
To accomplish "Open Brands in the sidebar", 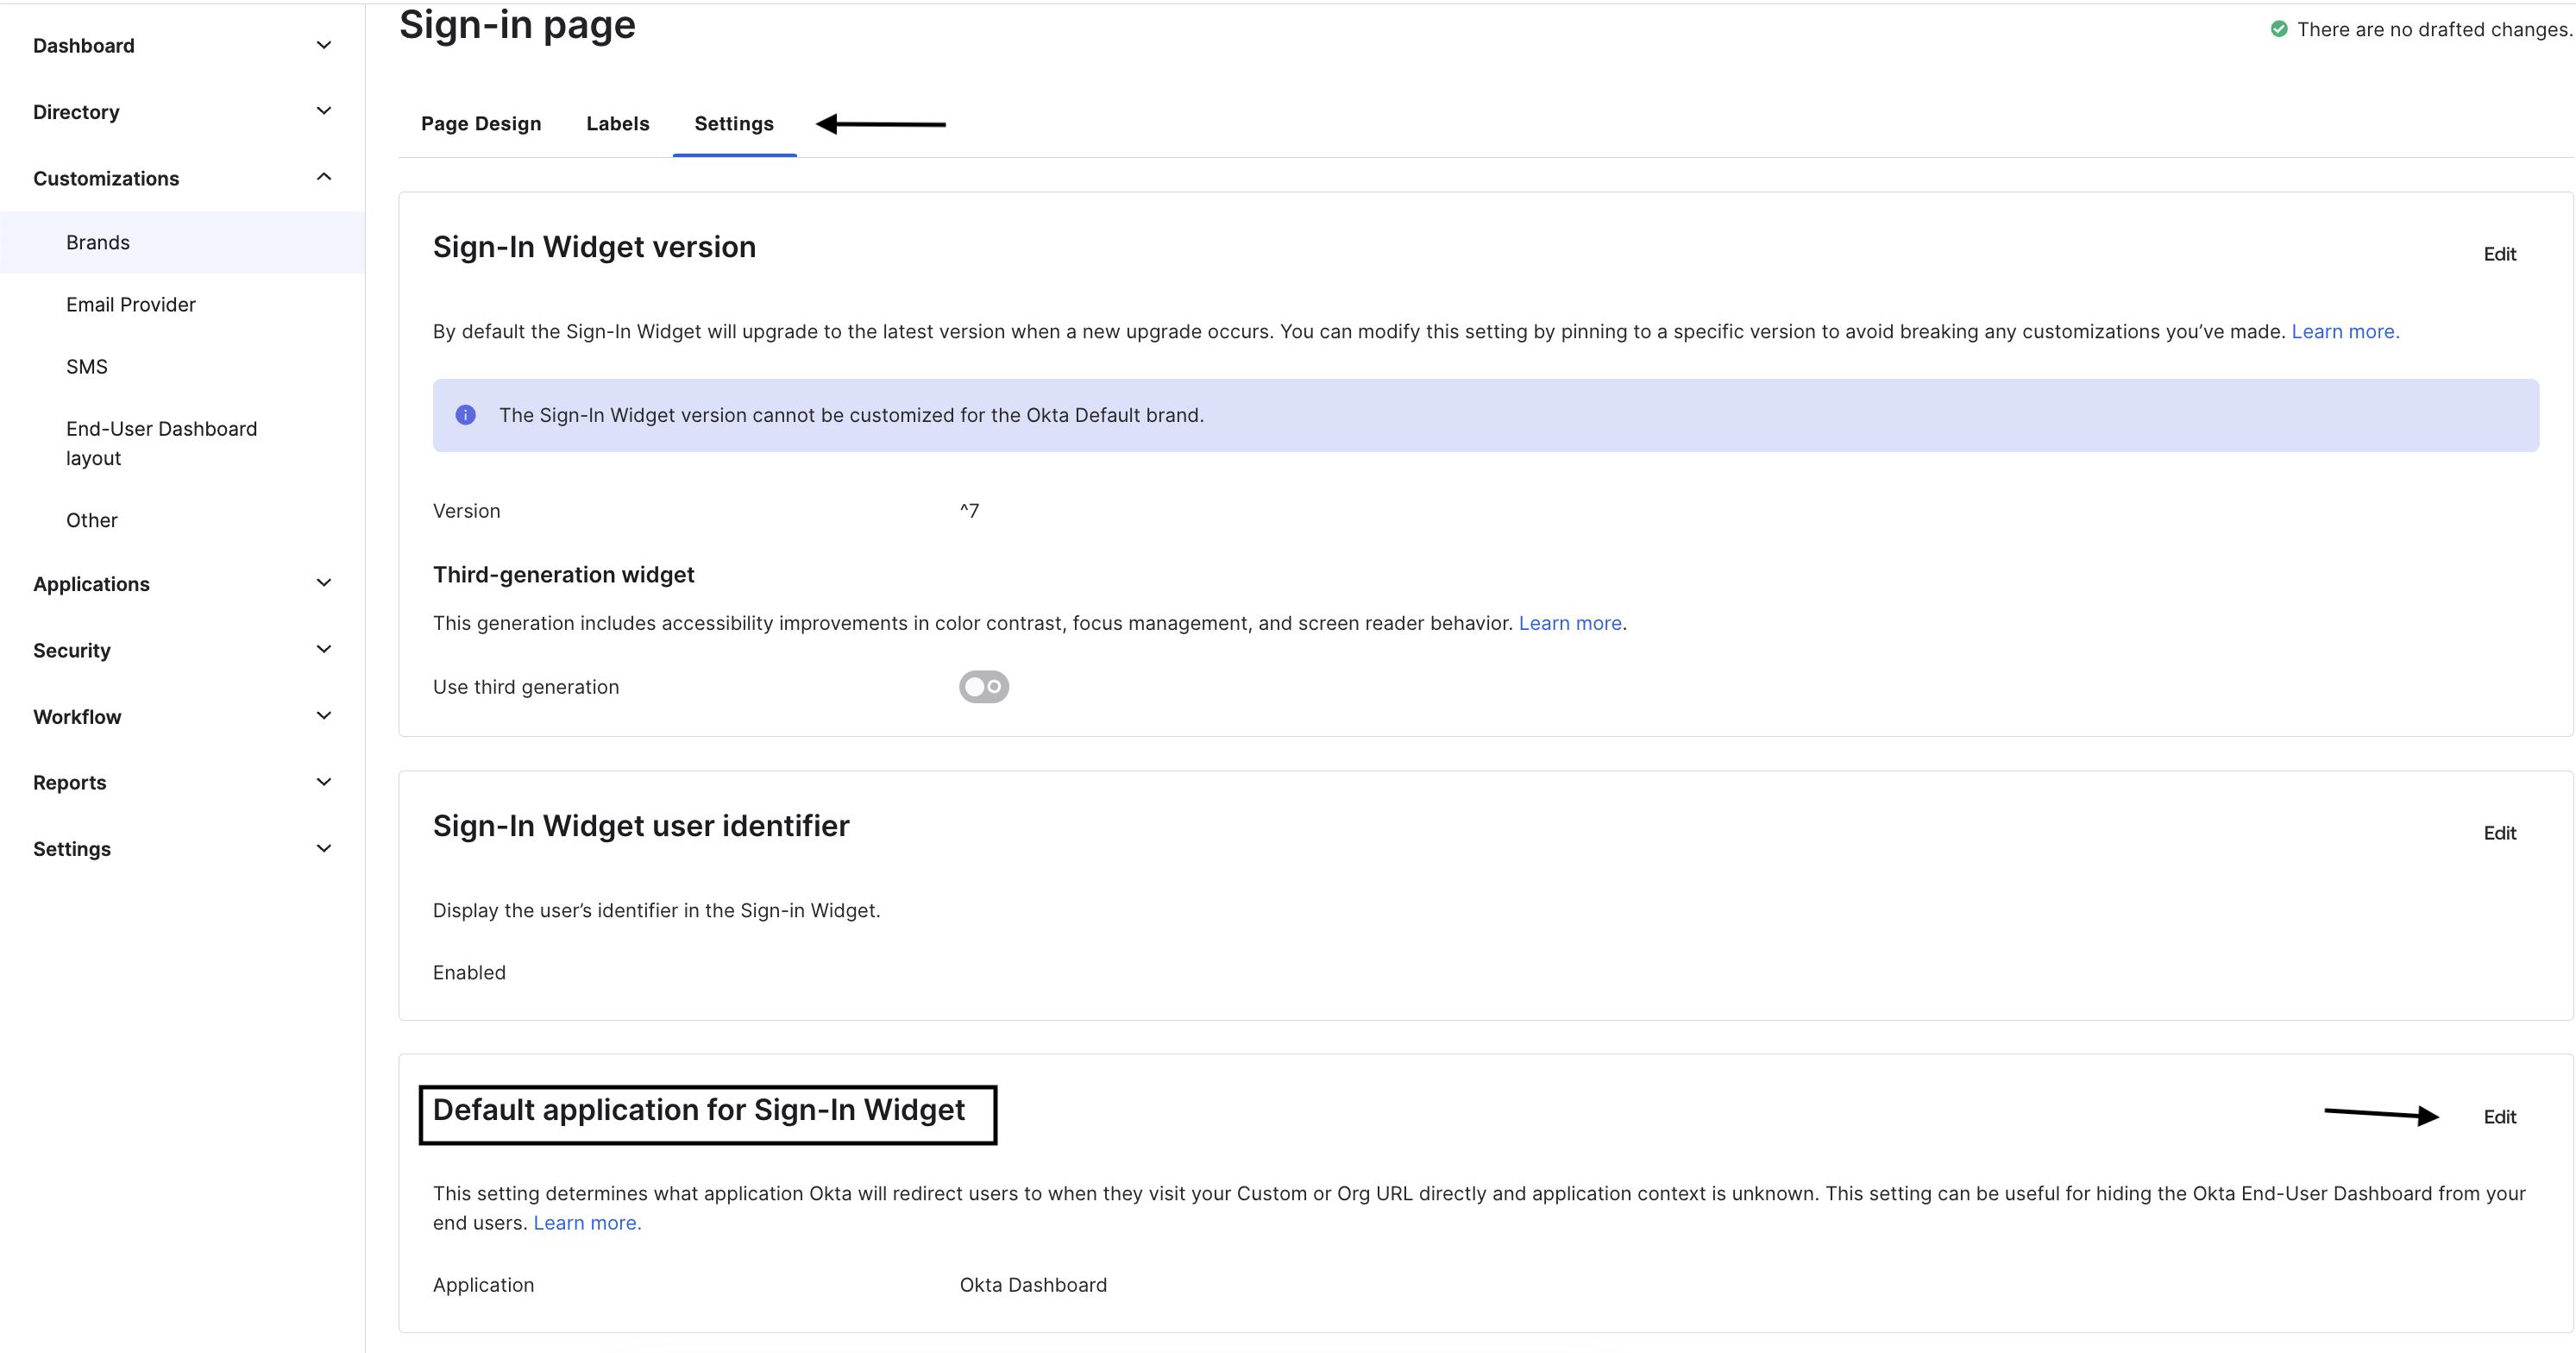I will [182, 242].
